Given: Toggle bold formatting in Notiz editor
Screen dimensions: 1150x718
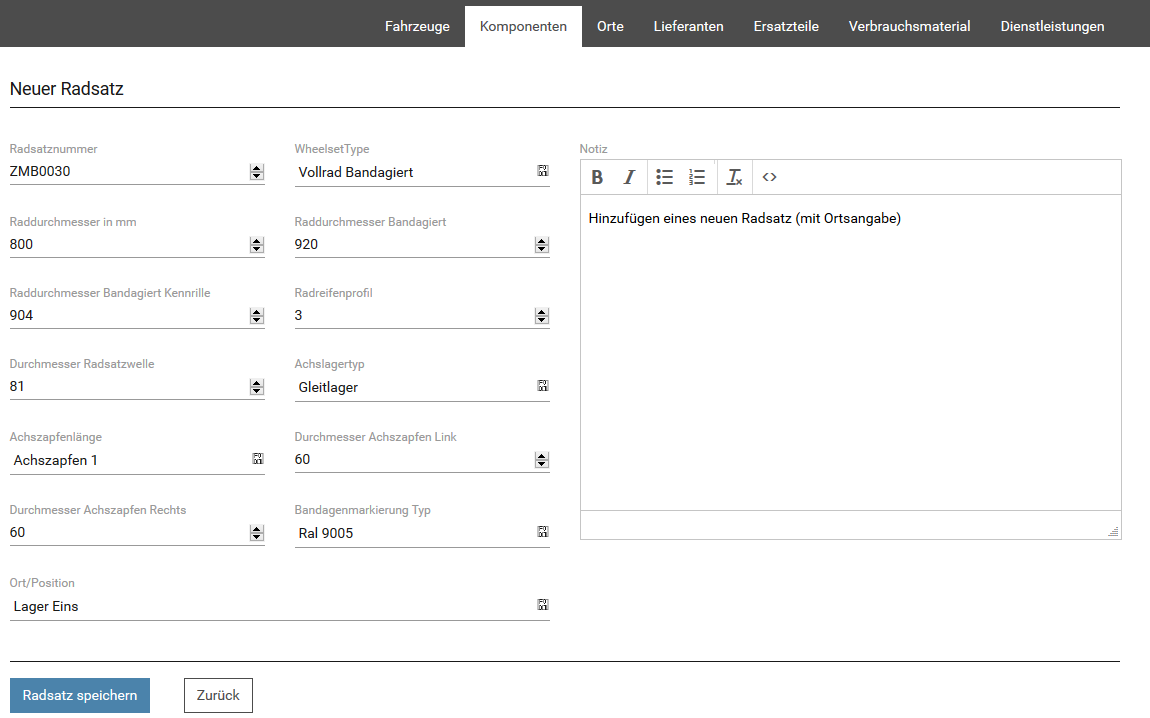Looking at the screenshot, I should click(597, 177).
